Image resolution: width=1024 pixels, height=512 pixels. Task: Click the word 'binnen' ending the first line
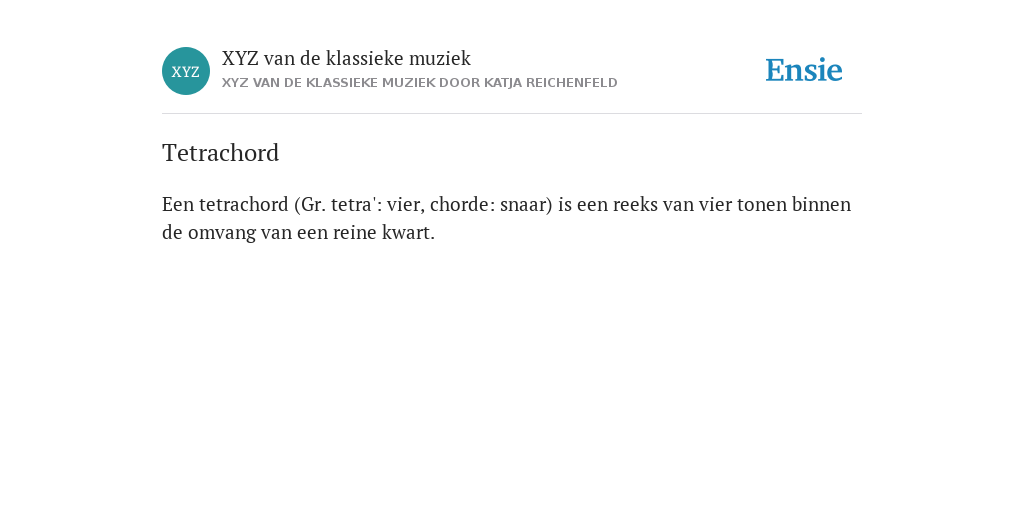point(822,204)
